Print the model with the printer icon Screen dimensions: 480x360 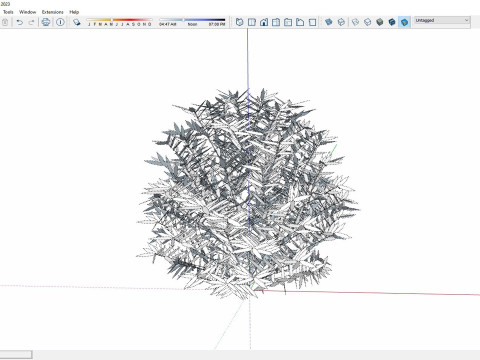tap(46, 22)
